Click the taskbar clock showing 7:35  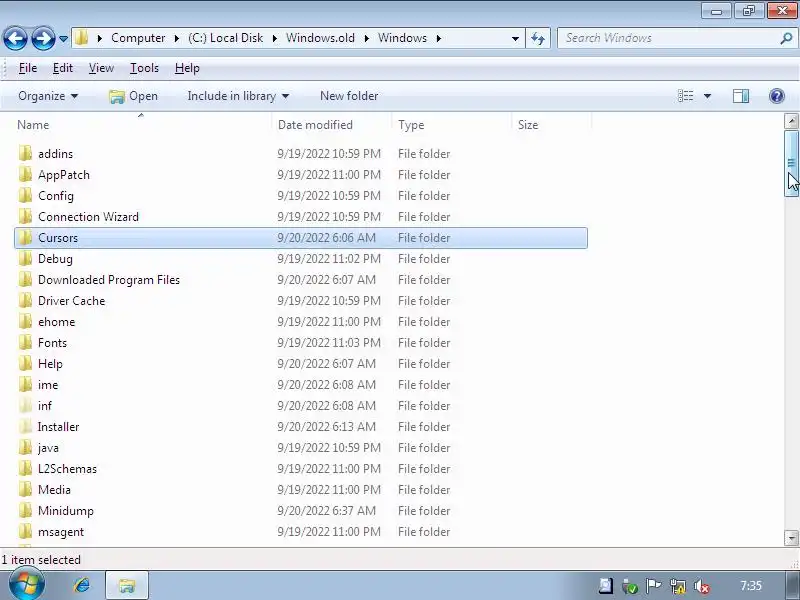[751, 586]
